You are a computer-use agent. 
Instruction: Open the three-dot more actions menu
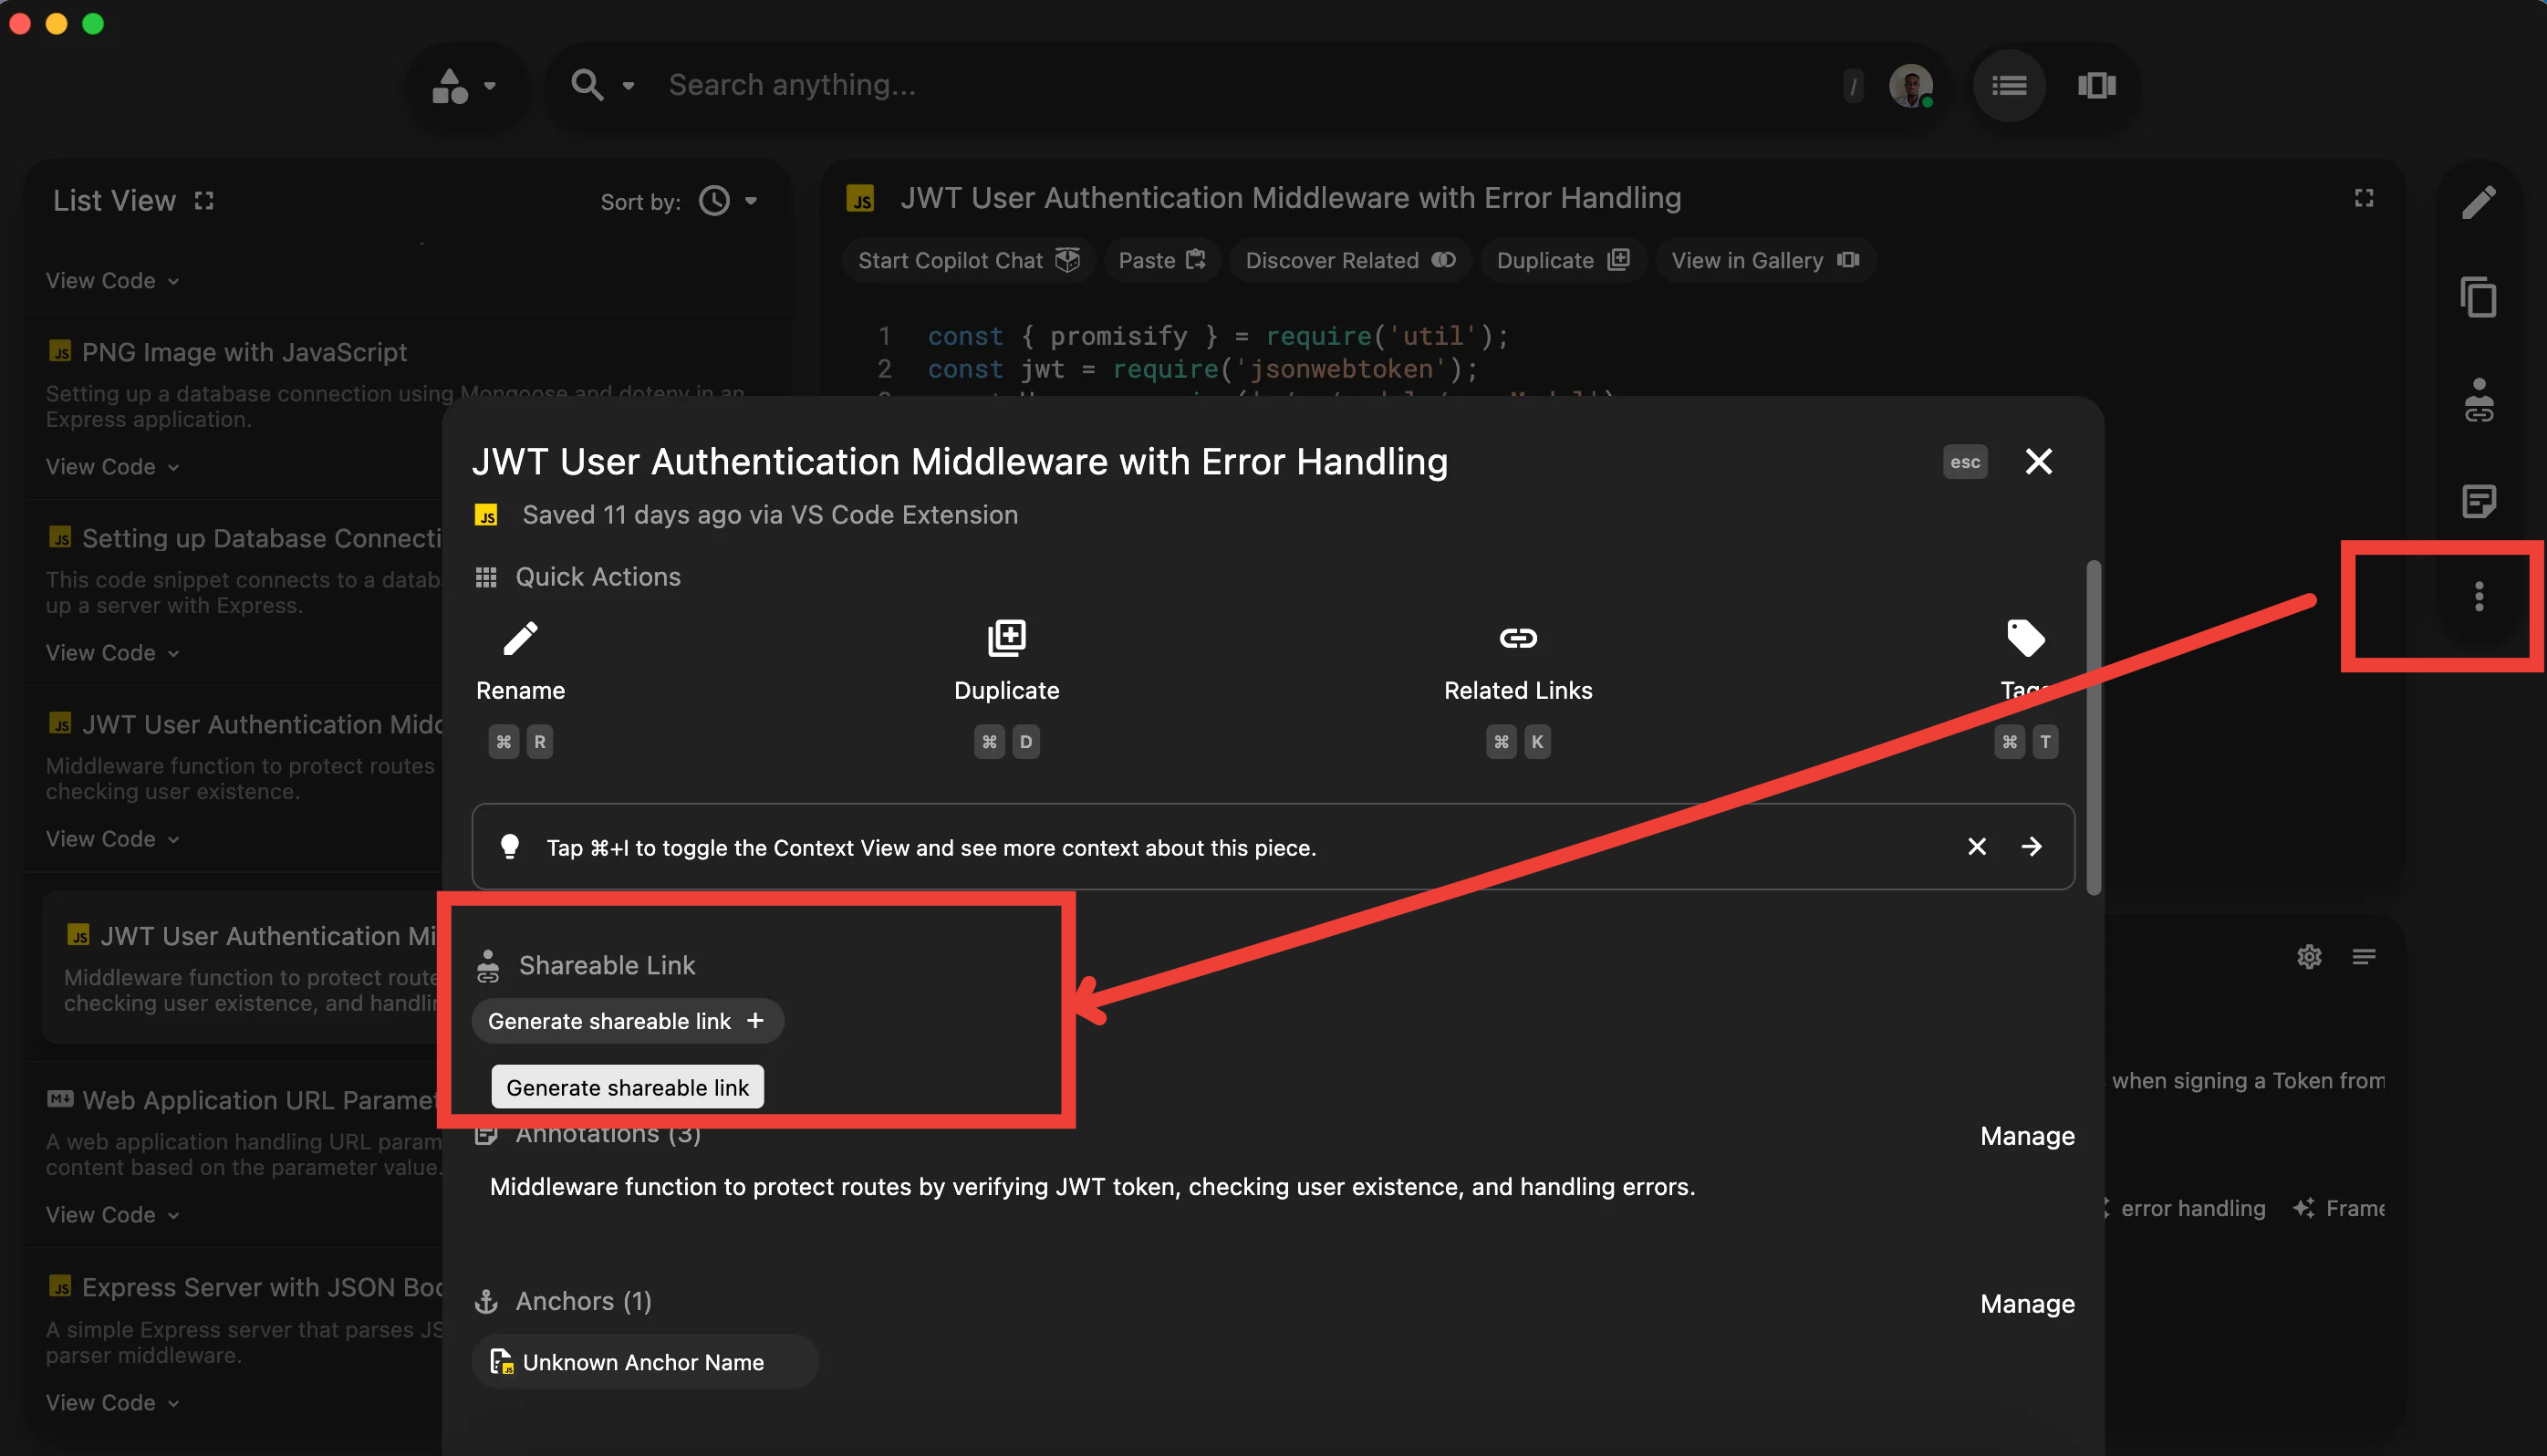[x=2478, y=597]
